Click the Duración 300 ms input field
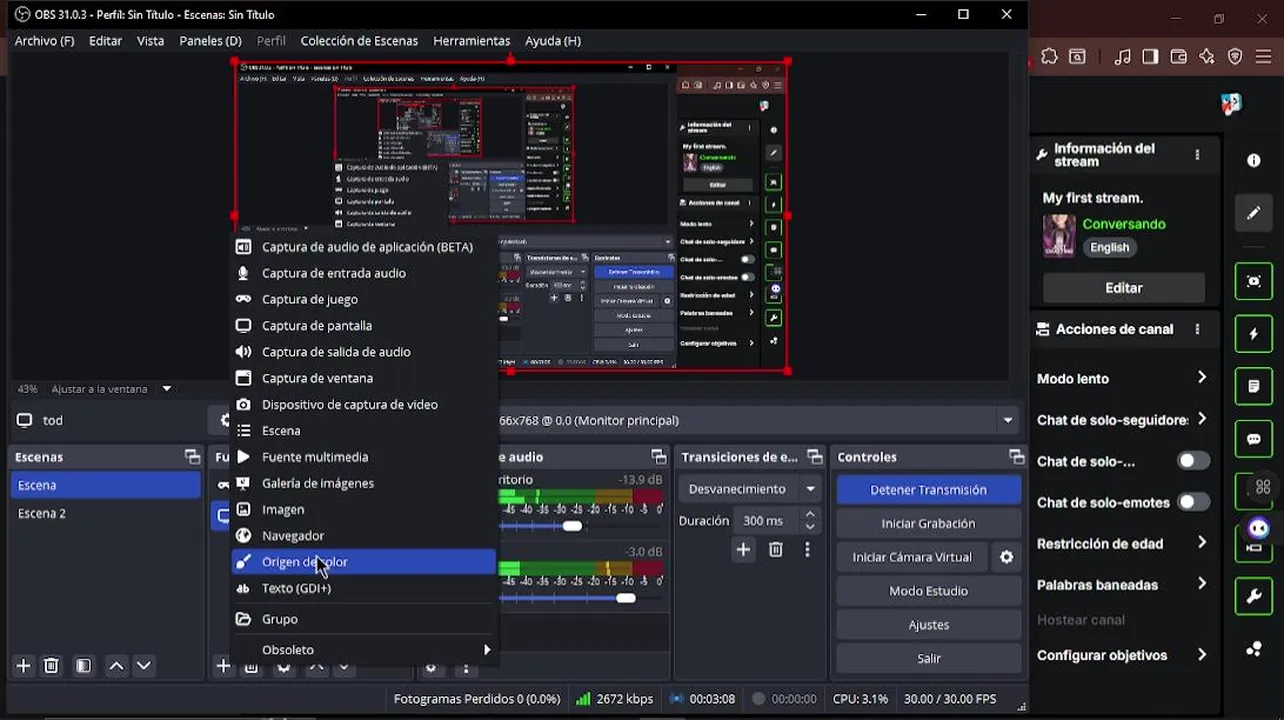Screen dimensions: 1284x720 point(769,520)
